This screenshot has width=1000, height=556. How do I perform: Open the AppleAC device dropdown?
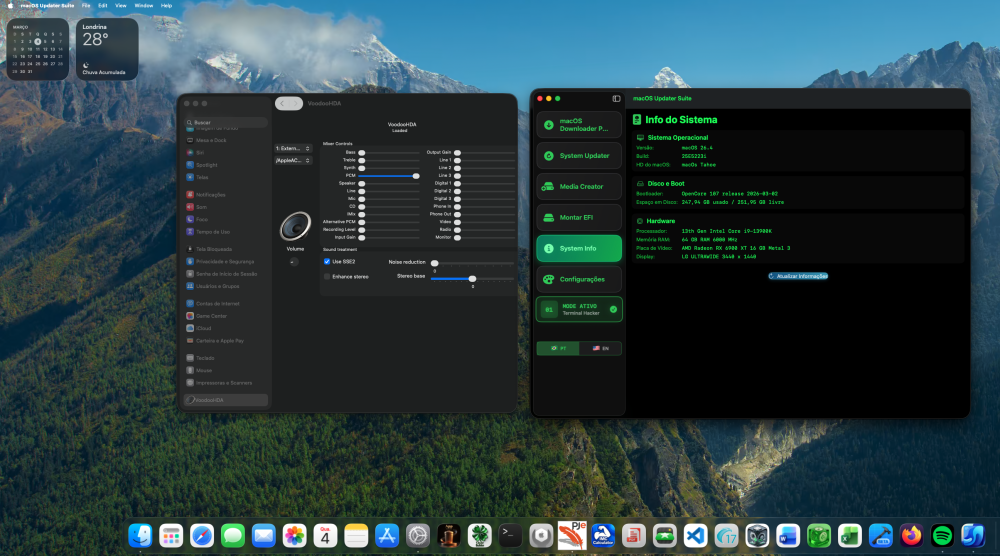293,161
